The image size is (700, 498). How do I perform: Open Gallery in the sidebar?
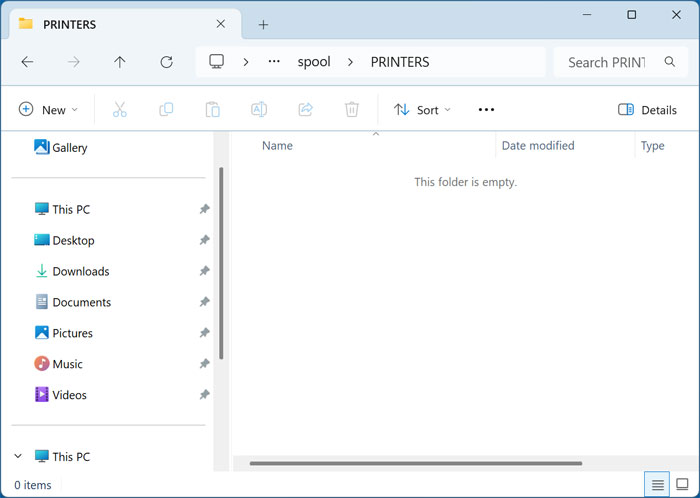coord(61,147)
